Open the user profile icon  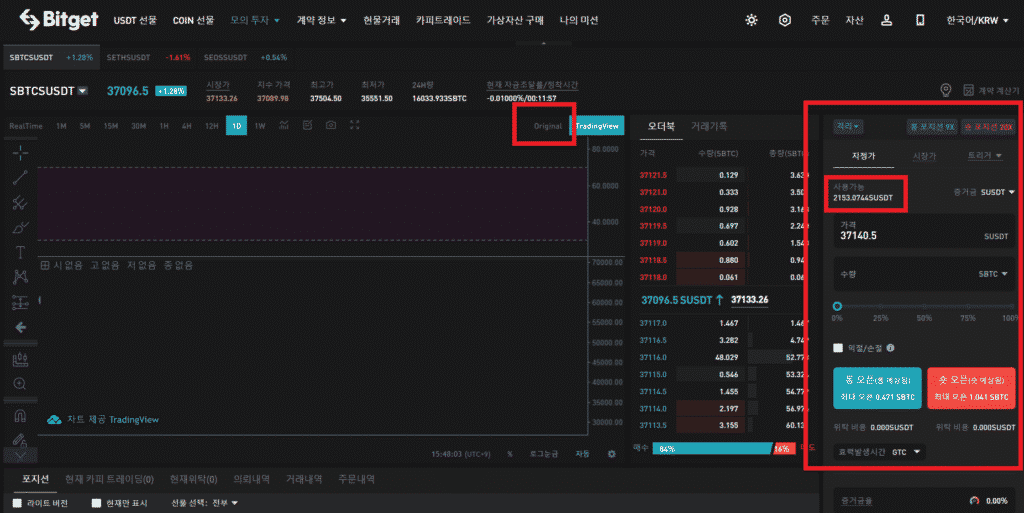tap(886, 20)
